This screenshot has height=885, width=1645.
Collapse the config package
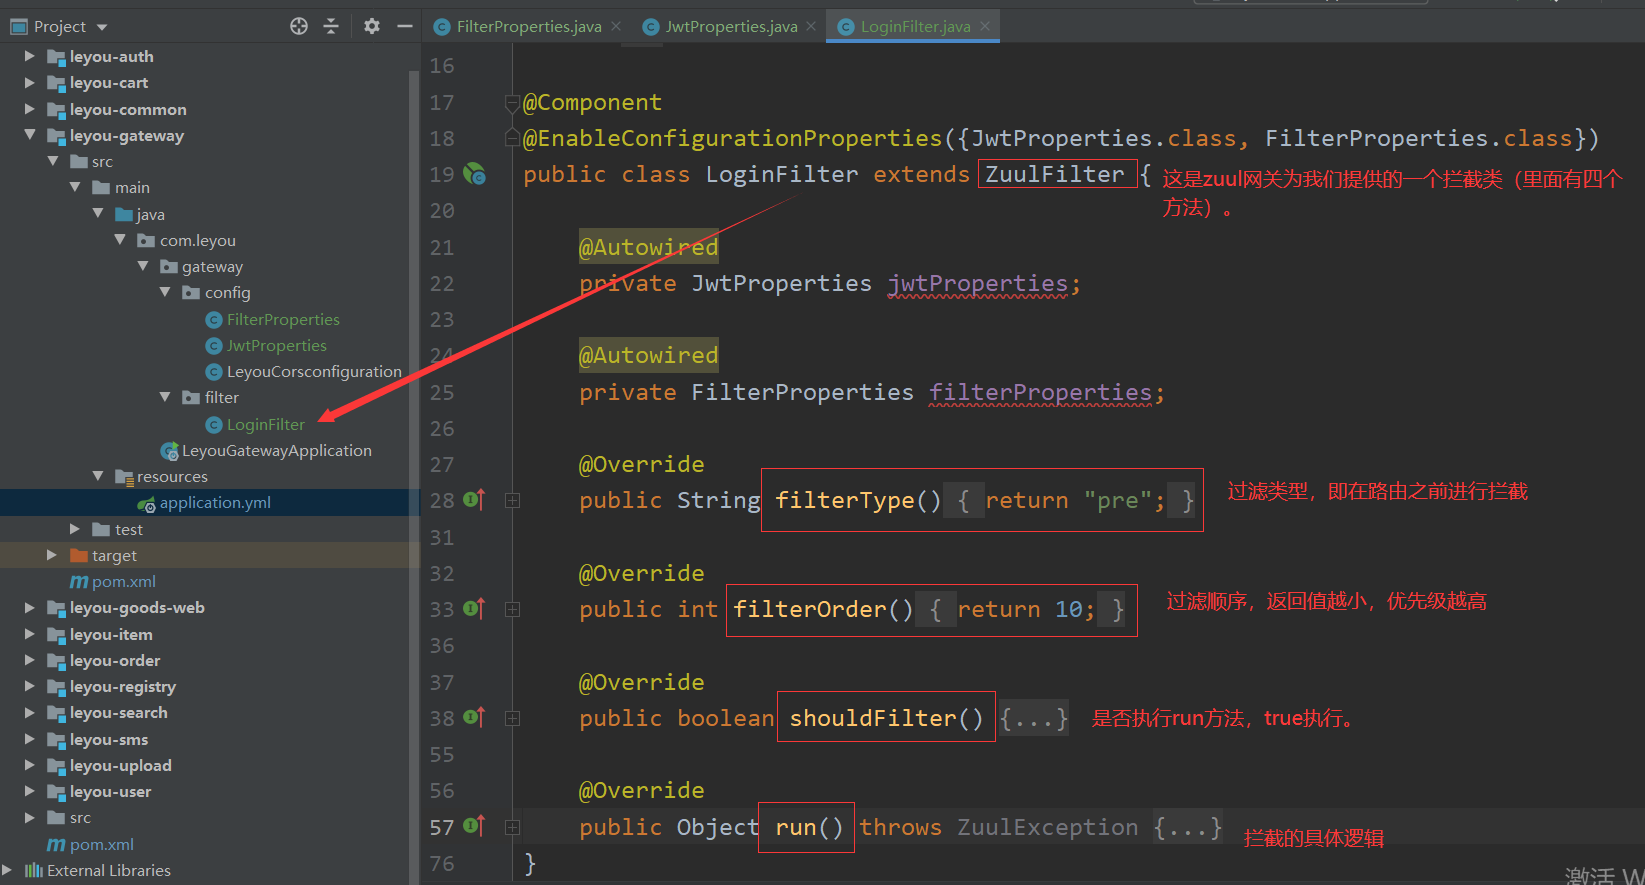165,292
